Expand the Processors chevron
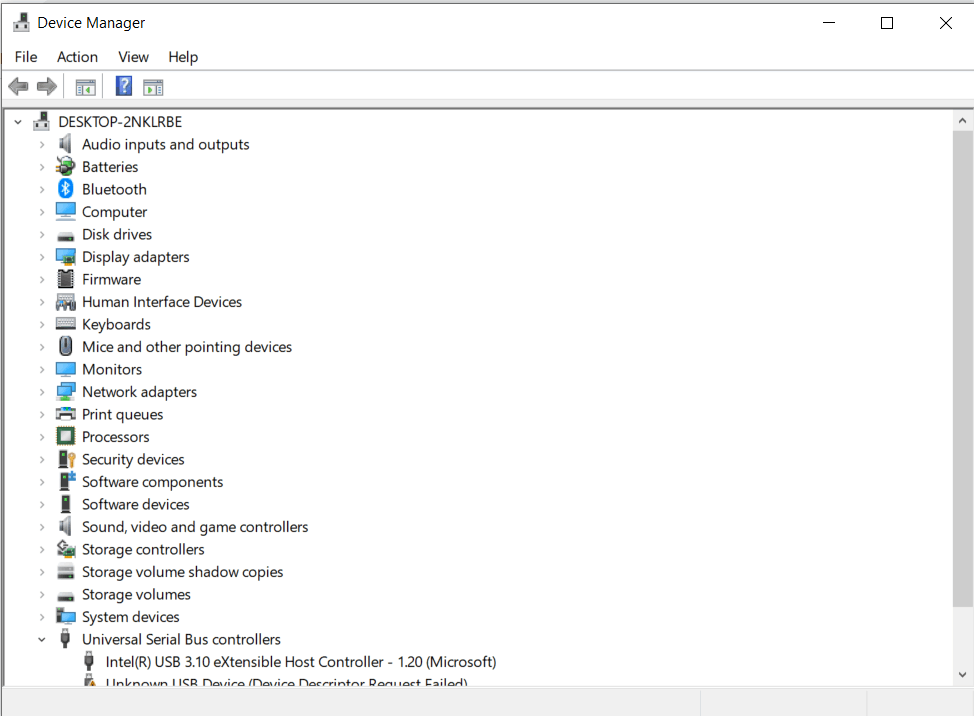The height and width of the screenshot is (716, 974). point(42,437)
